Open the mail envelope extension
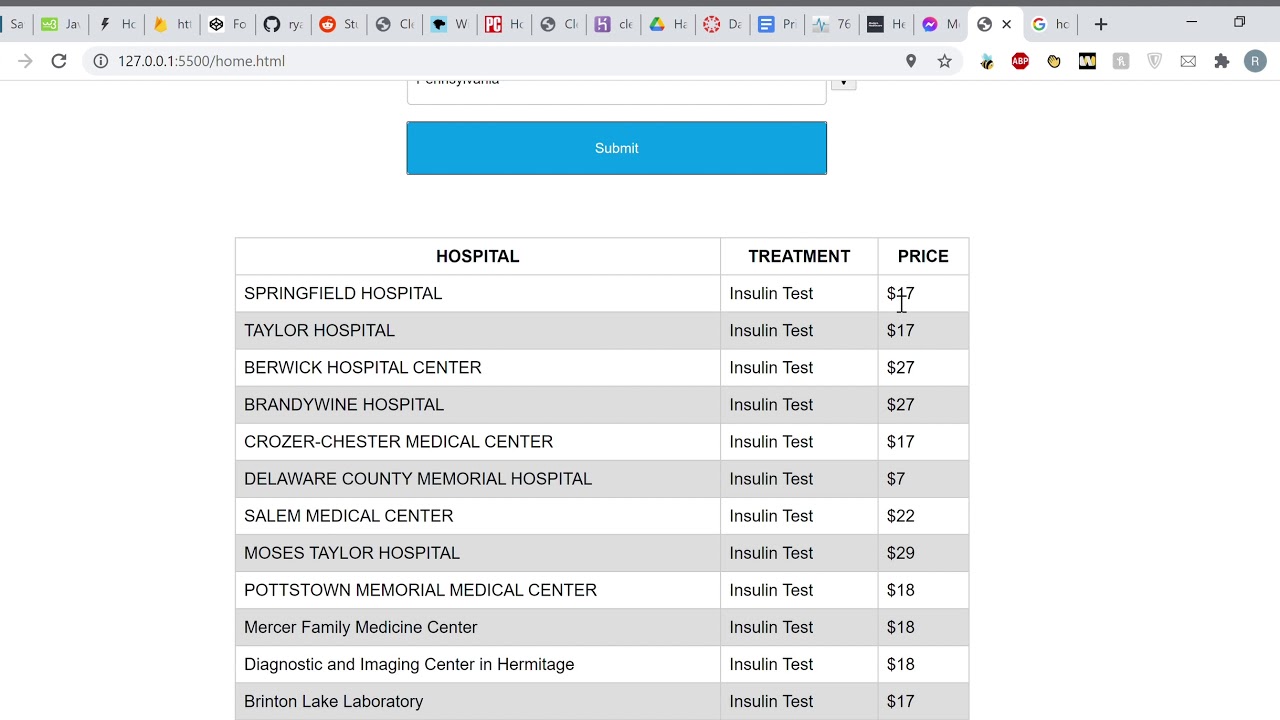The image size is (1280, 720). point(1188,61)
